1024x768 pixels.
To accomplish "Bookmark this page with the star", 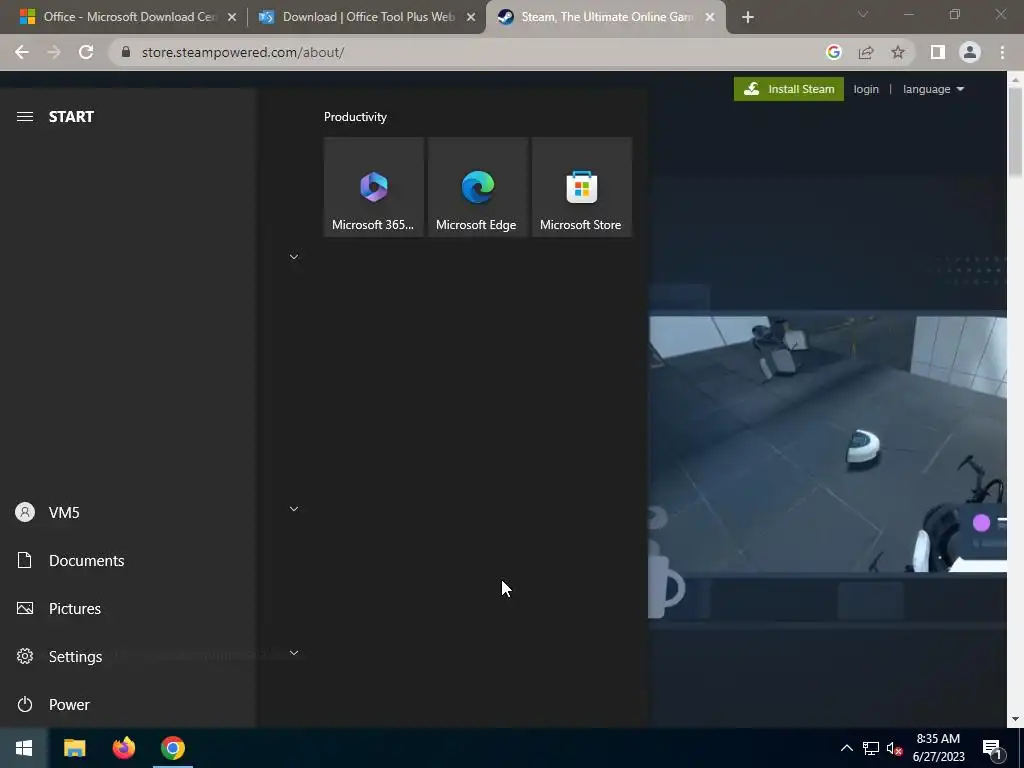I will point(898,52).
